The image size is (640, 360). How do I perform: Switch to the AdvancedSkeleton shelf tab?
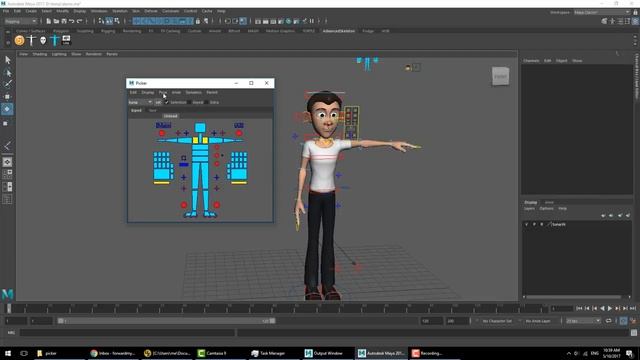[x=338, y=31]
